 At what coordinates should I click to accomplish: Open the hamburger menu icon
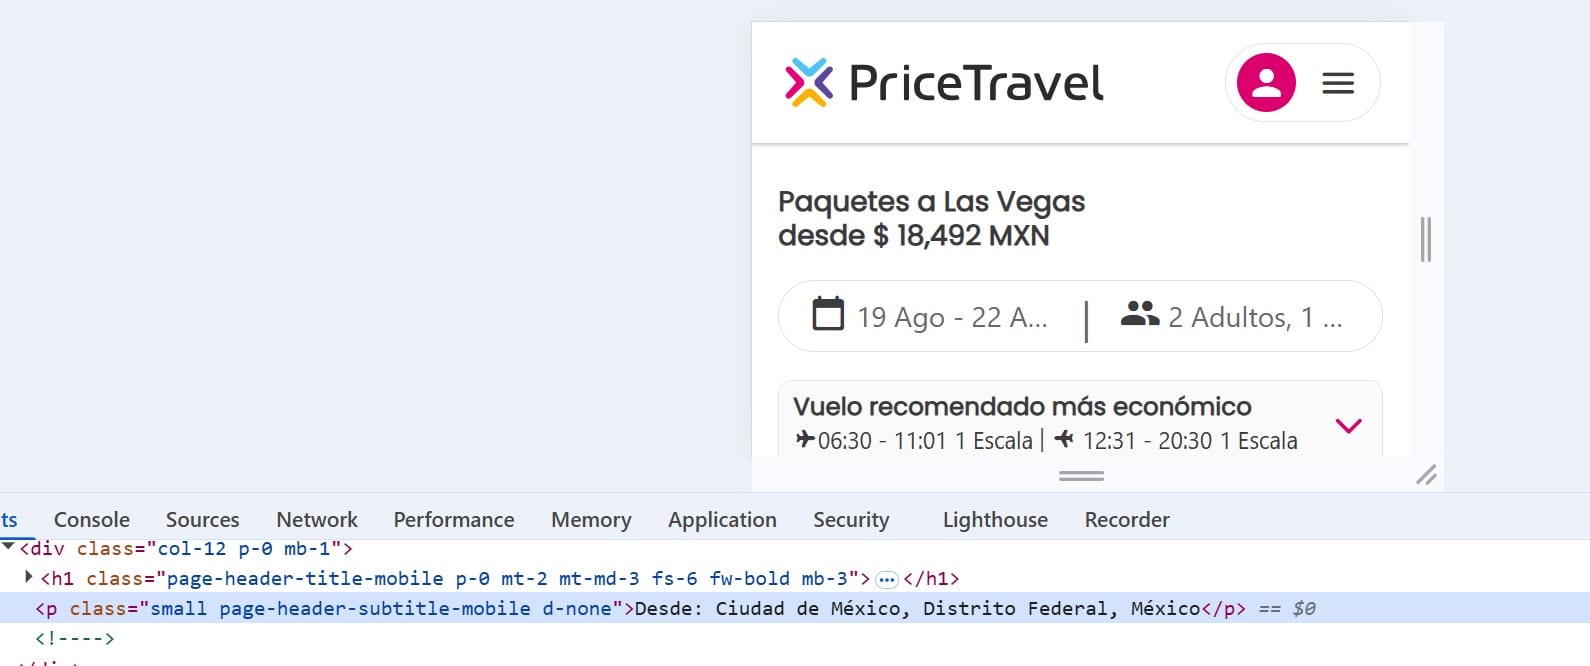pos(1338,83)
